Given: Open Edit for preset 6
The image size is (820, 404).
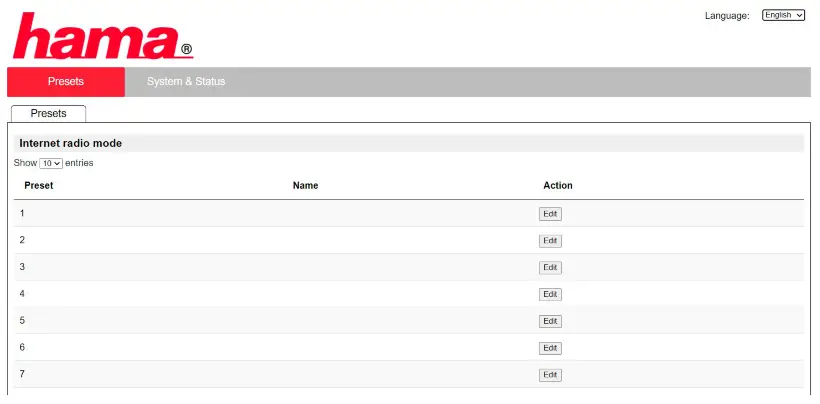Looking at the screenshot, I should [550, 348].
